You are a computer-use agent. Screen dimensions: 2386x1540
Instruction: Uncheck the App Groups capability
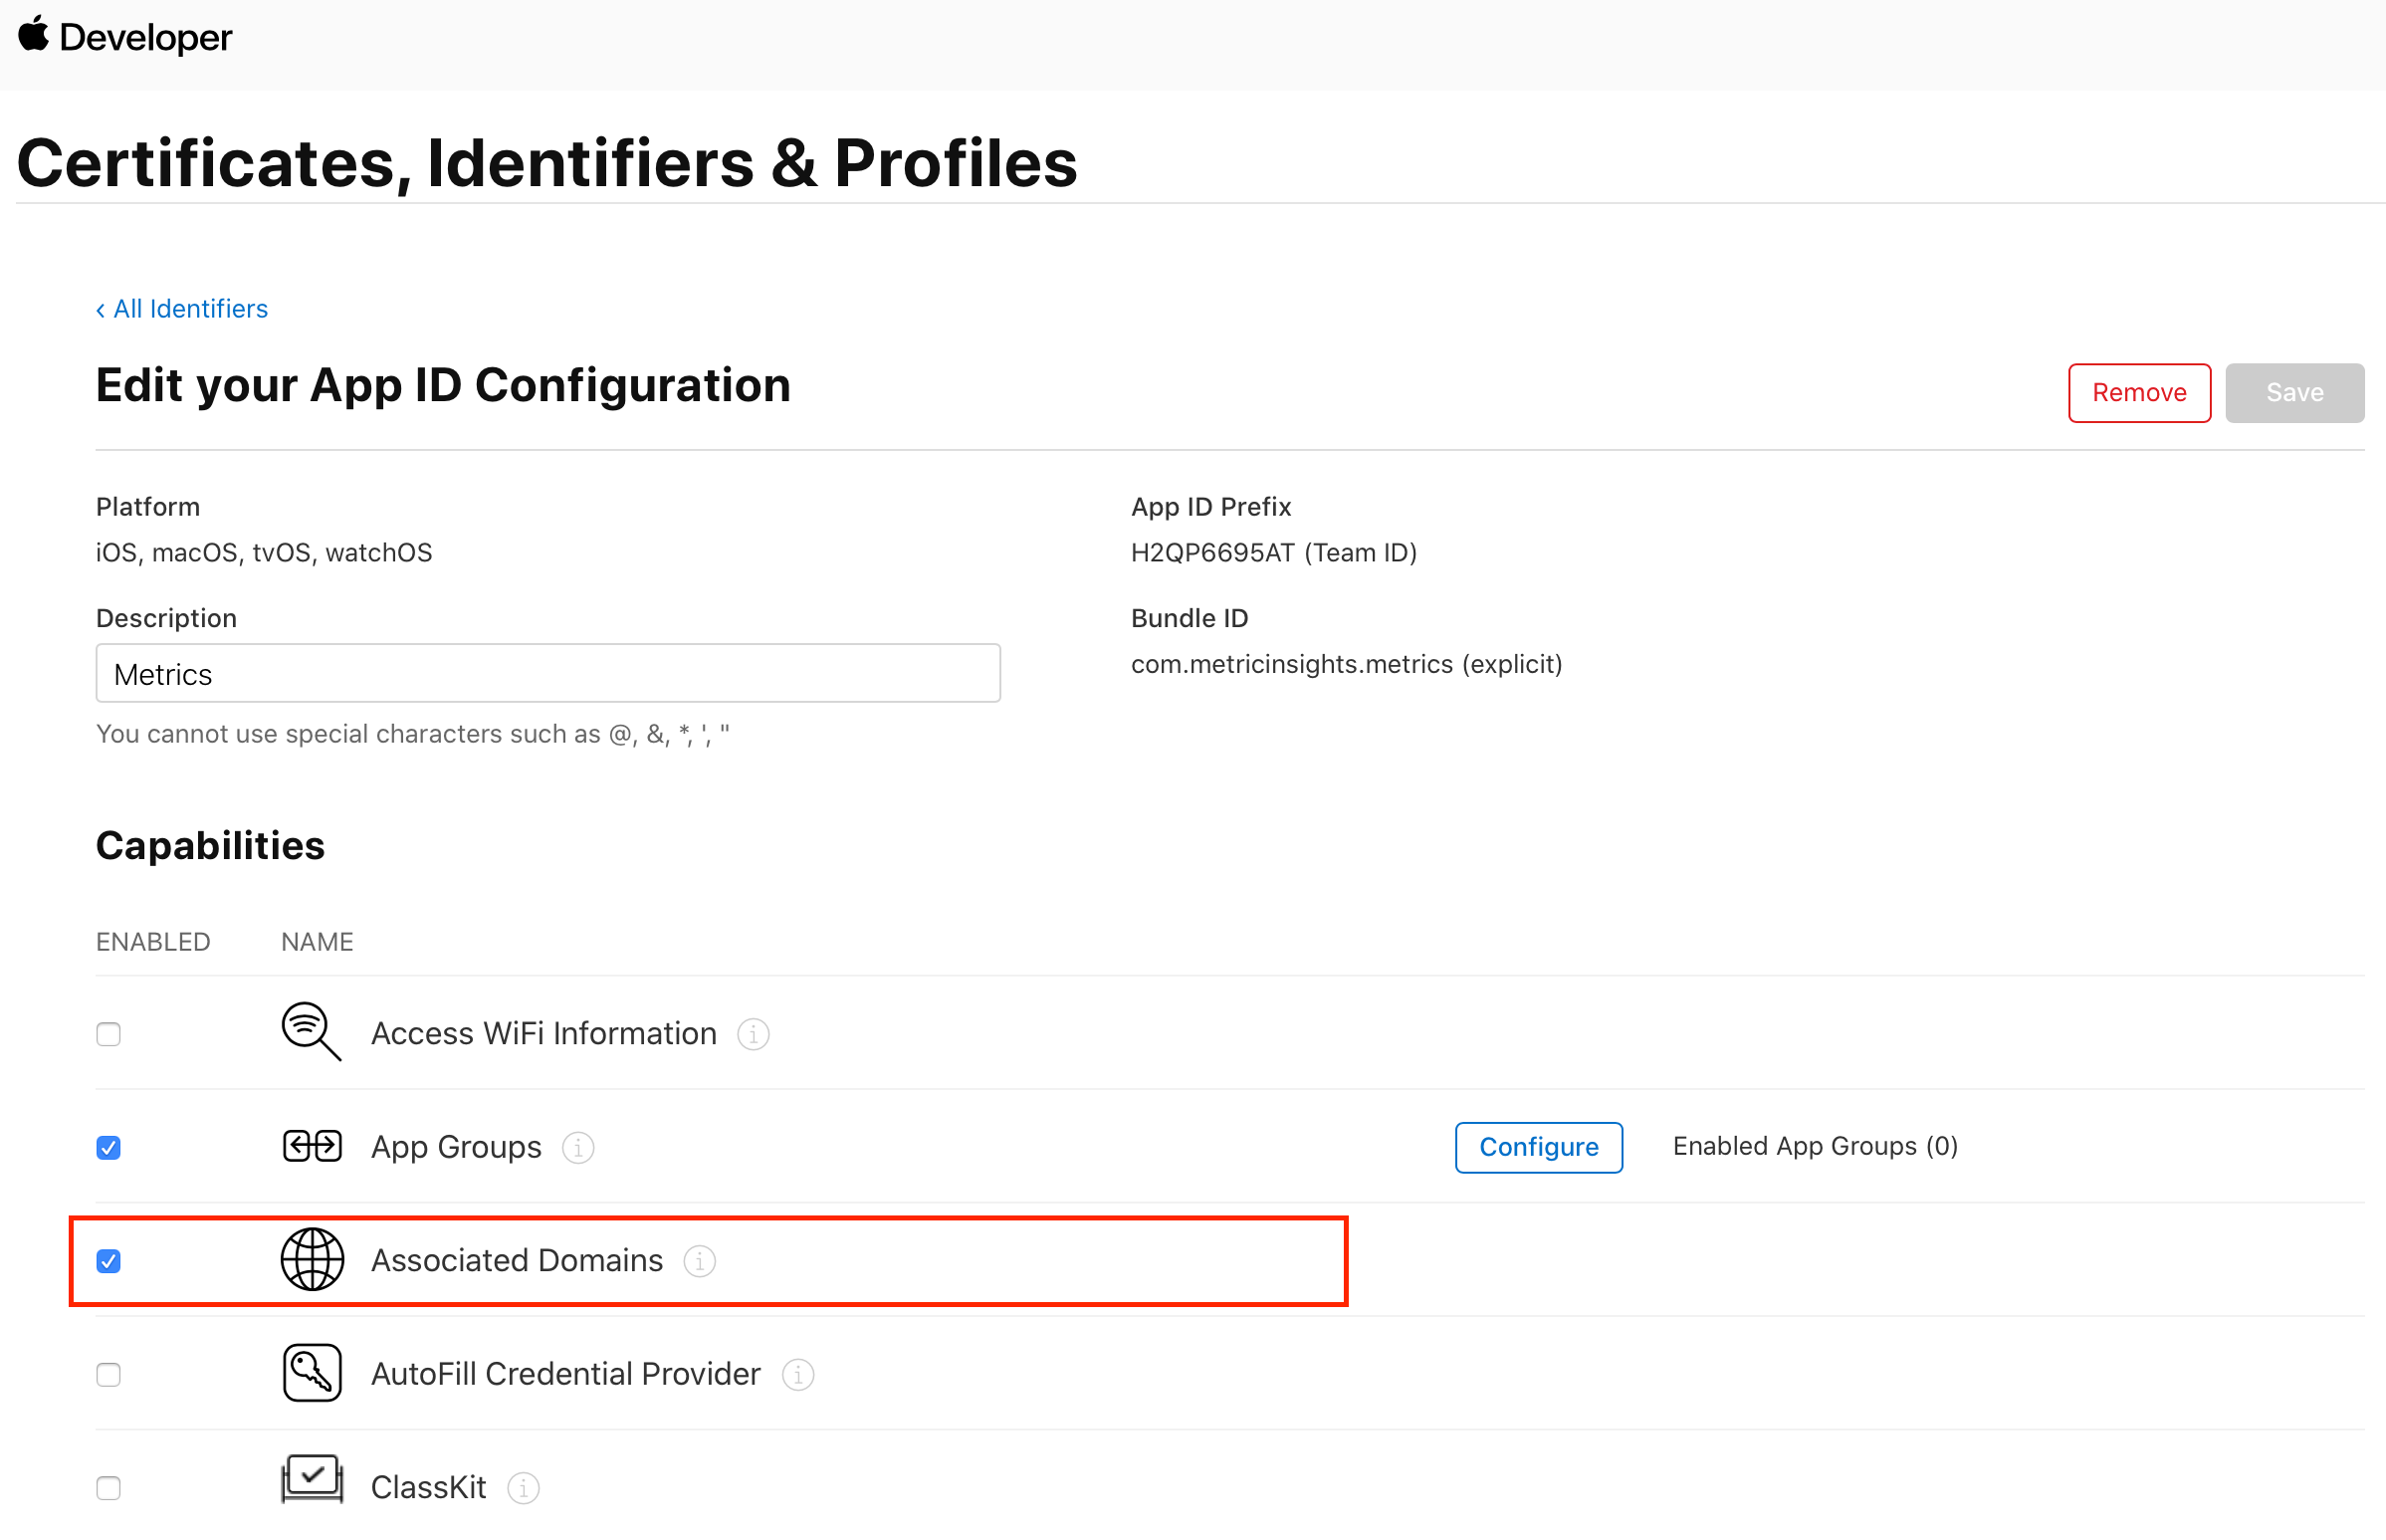(109, 1147)
